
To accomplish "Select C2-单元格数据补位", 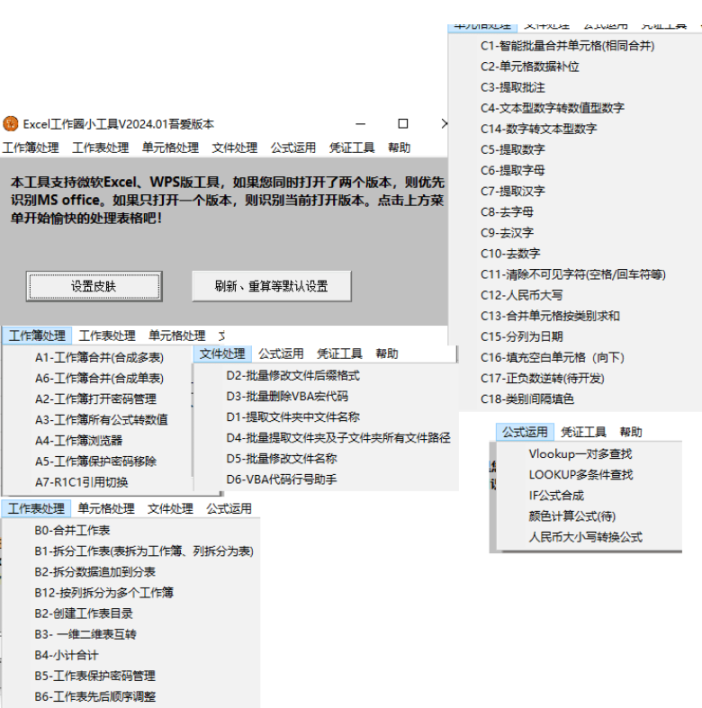I will 530,66.
